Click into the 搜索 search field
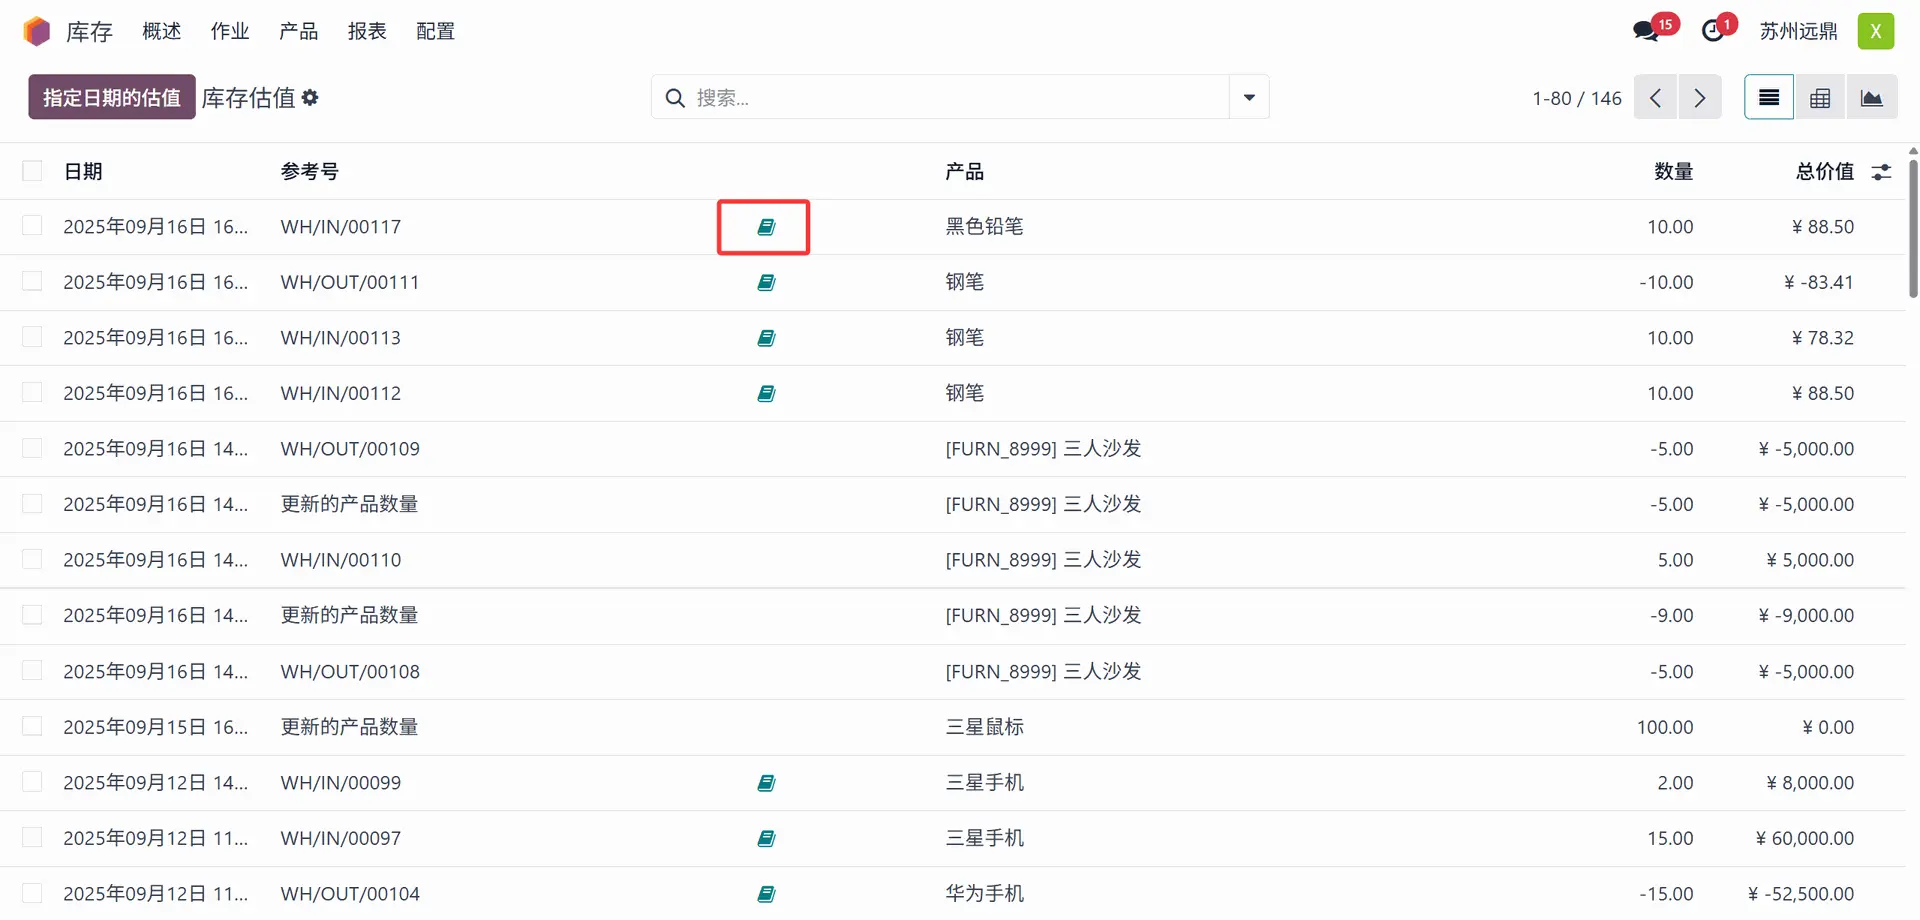 [950, 98]
